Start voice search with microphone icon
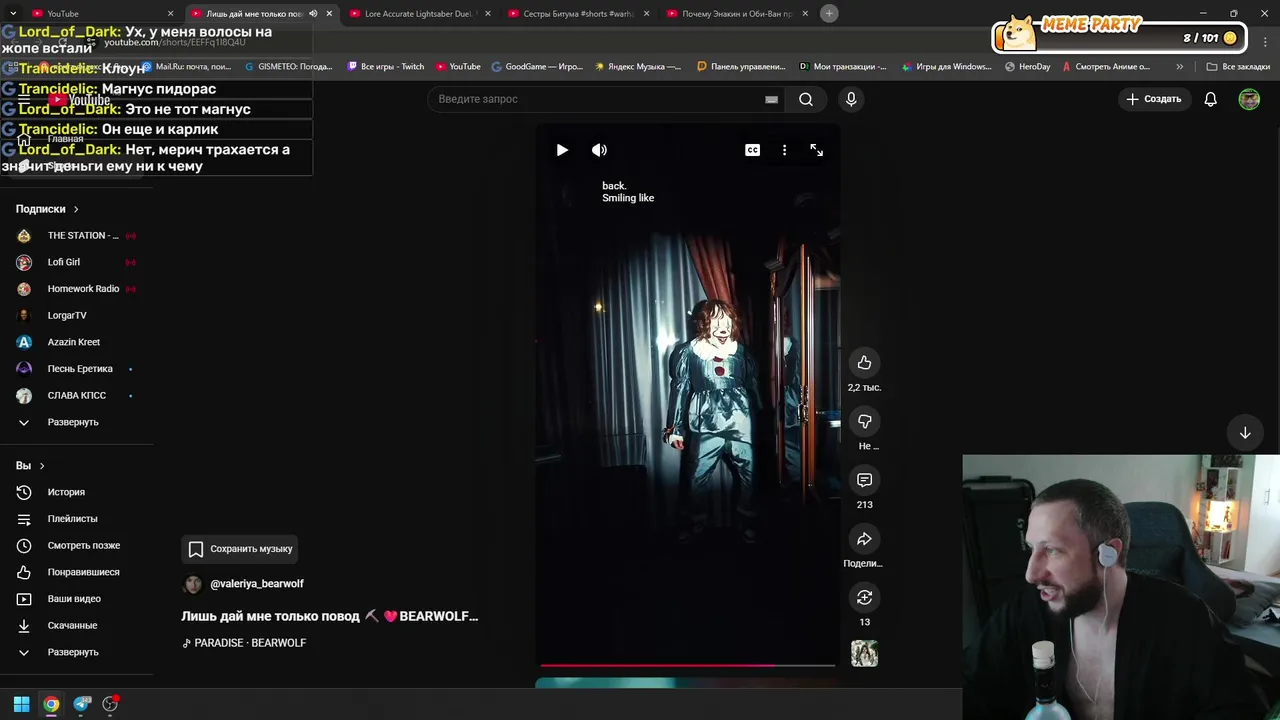The width and height of the screenshot is (1280, 720). pyautogui.click(x=851, y=99)
